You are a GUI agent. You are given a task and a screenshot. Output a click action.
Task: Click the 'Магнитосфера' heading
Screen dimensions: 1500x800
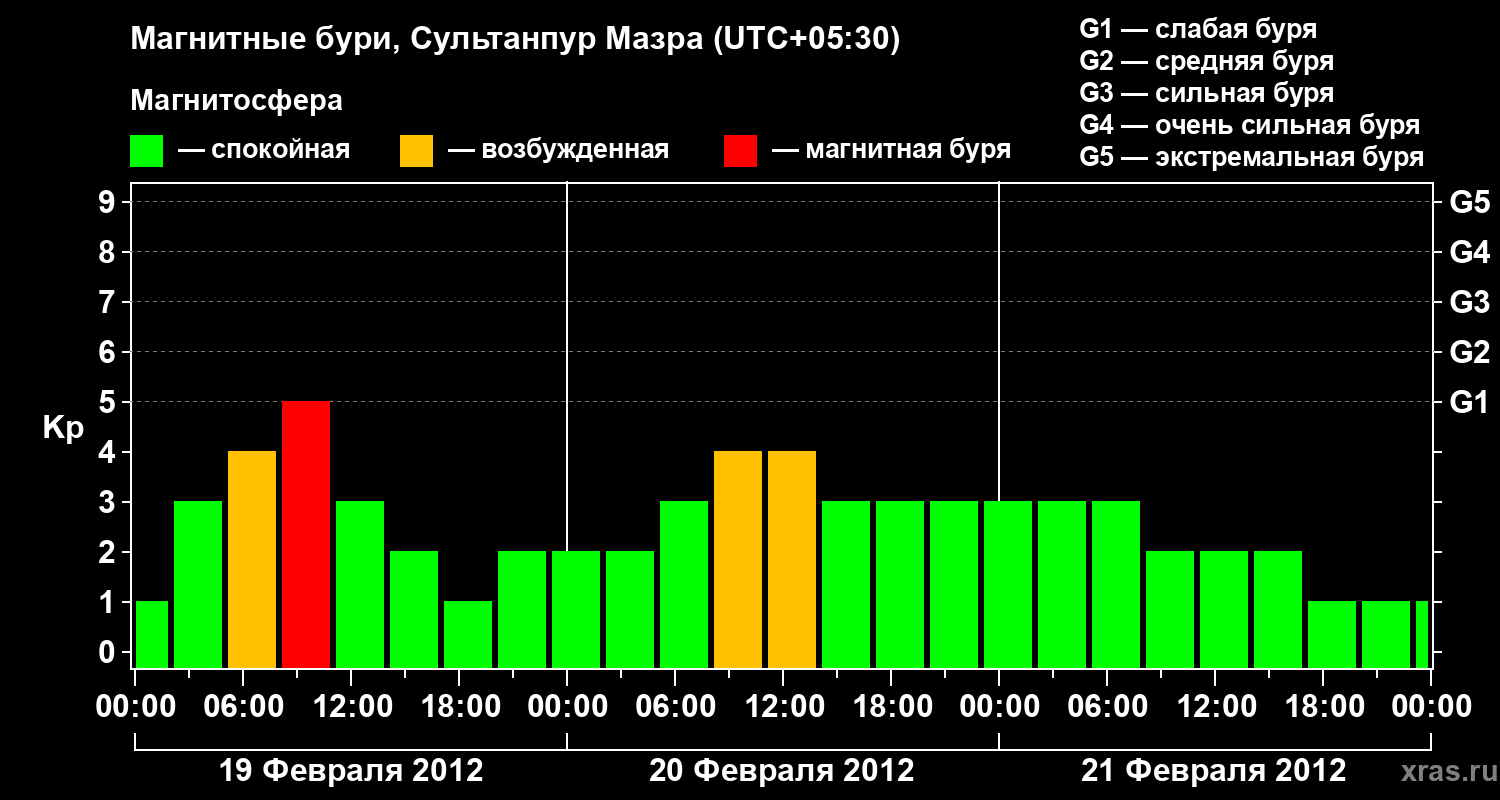(x=237, y=101)
